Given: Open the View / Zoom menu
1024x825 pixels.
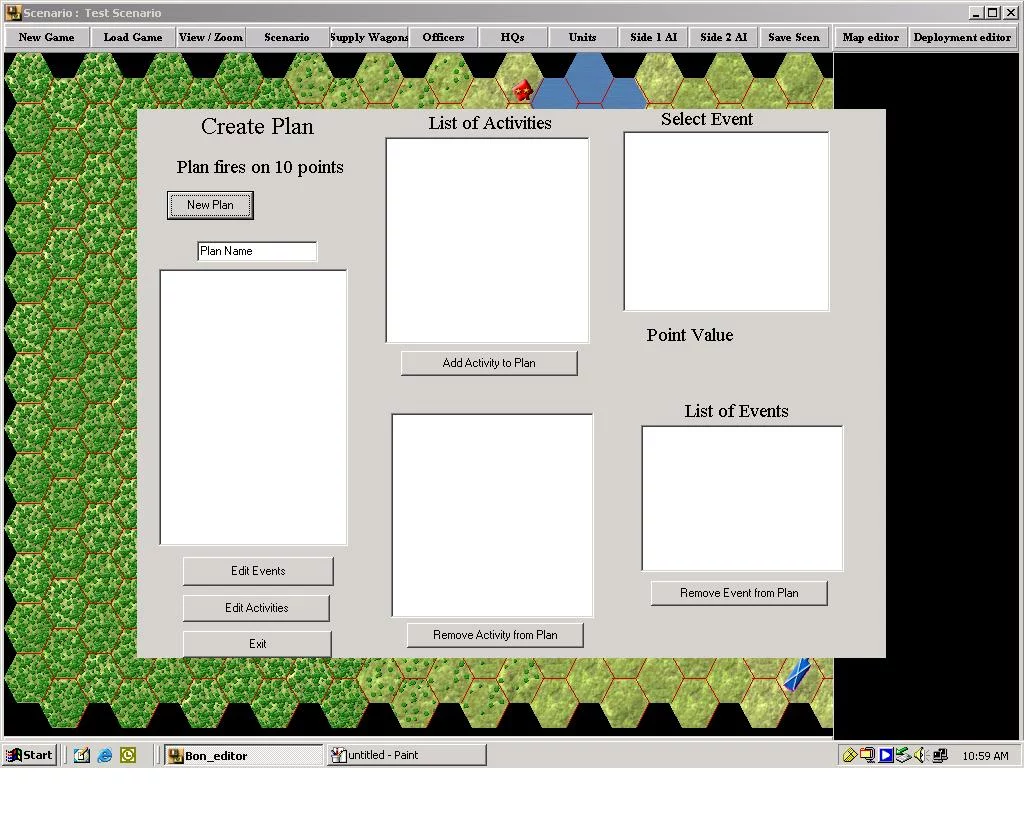Looking at the screenshot, I should point(211,37).
